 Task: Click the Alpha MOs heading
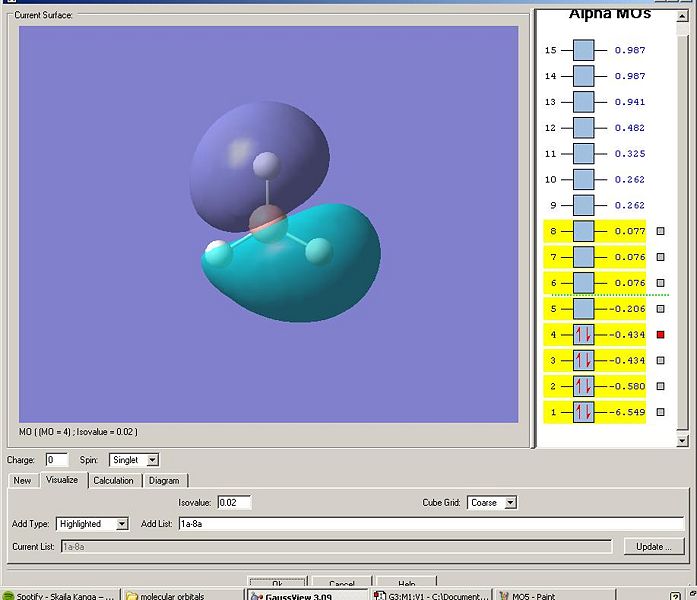tap(610, 13)
